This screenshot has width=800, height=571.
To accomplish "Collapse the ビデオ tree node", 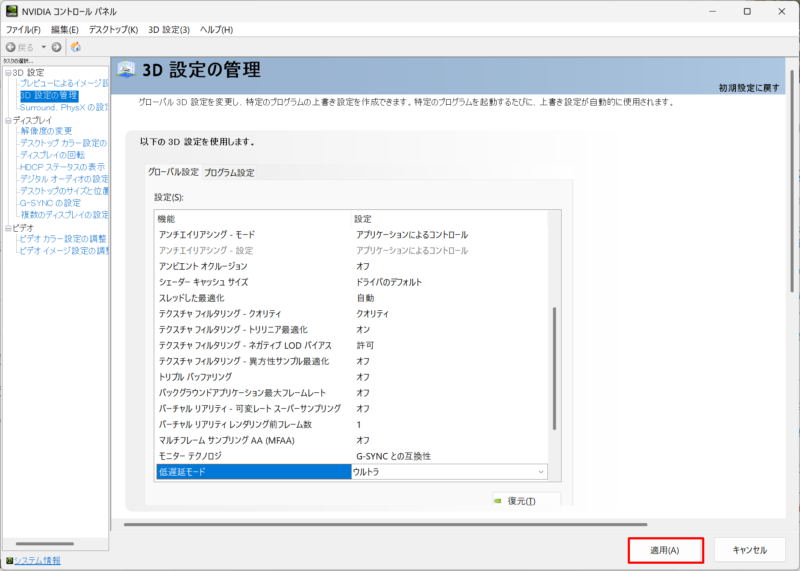I will pos(8,229).
